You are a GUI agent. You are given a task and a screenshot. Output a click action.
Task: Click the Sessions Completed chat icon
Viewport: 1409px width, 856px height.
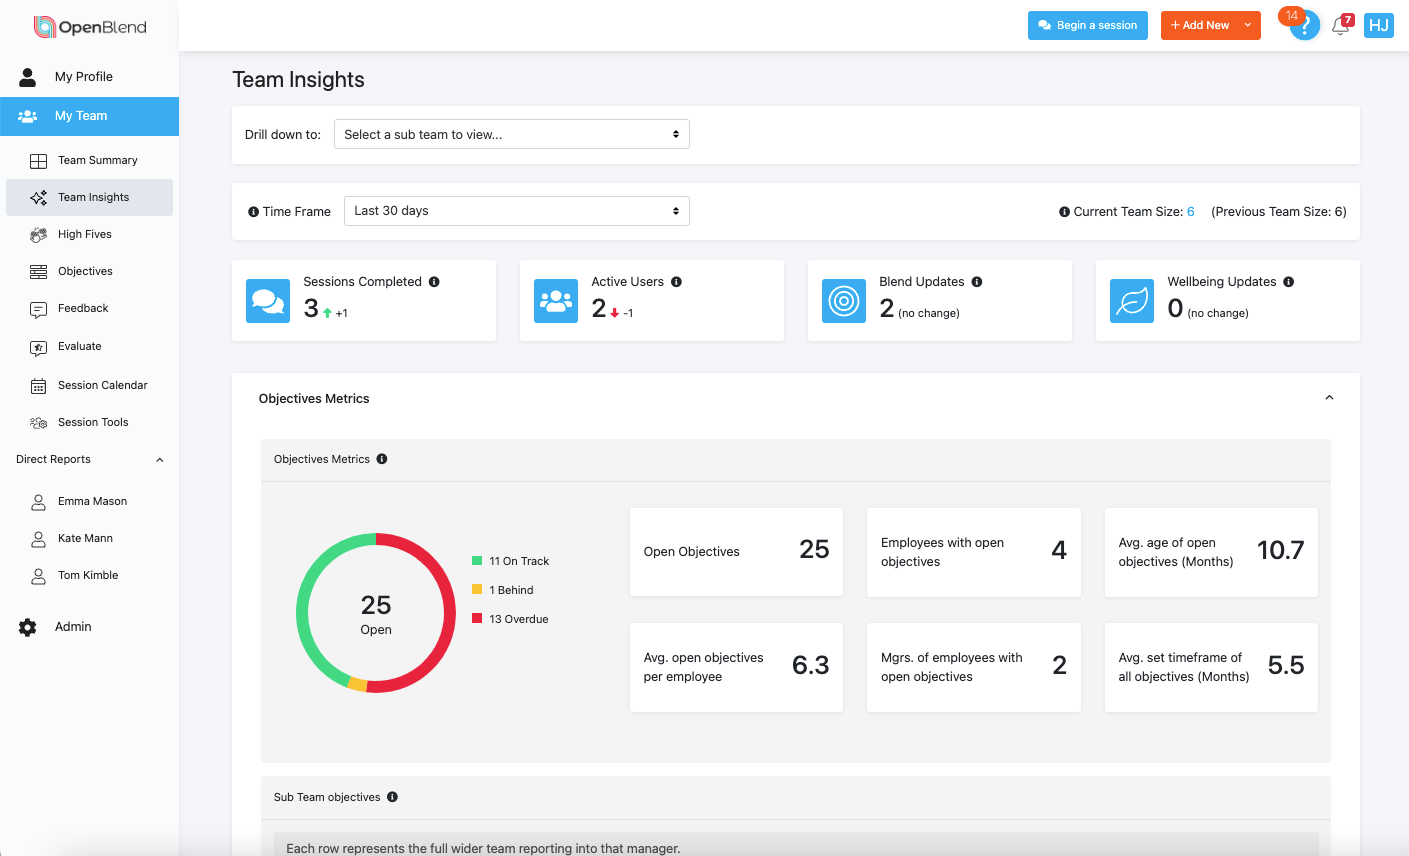(268, 301)
